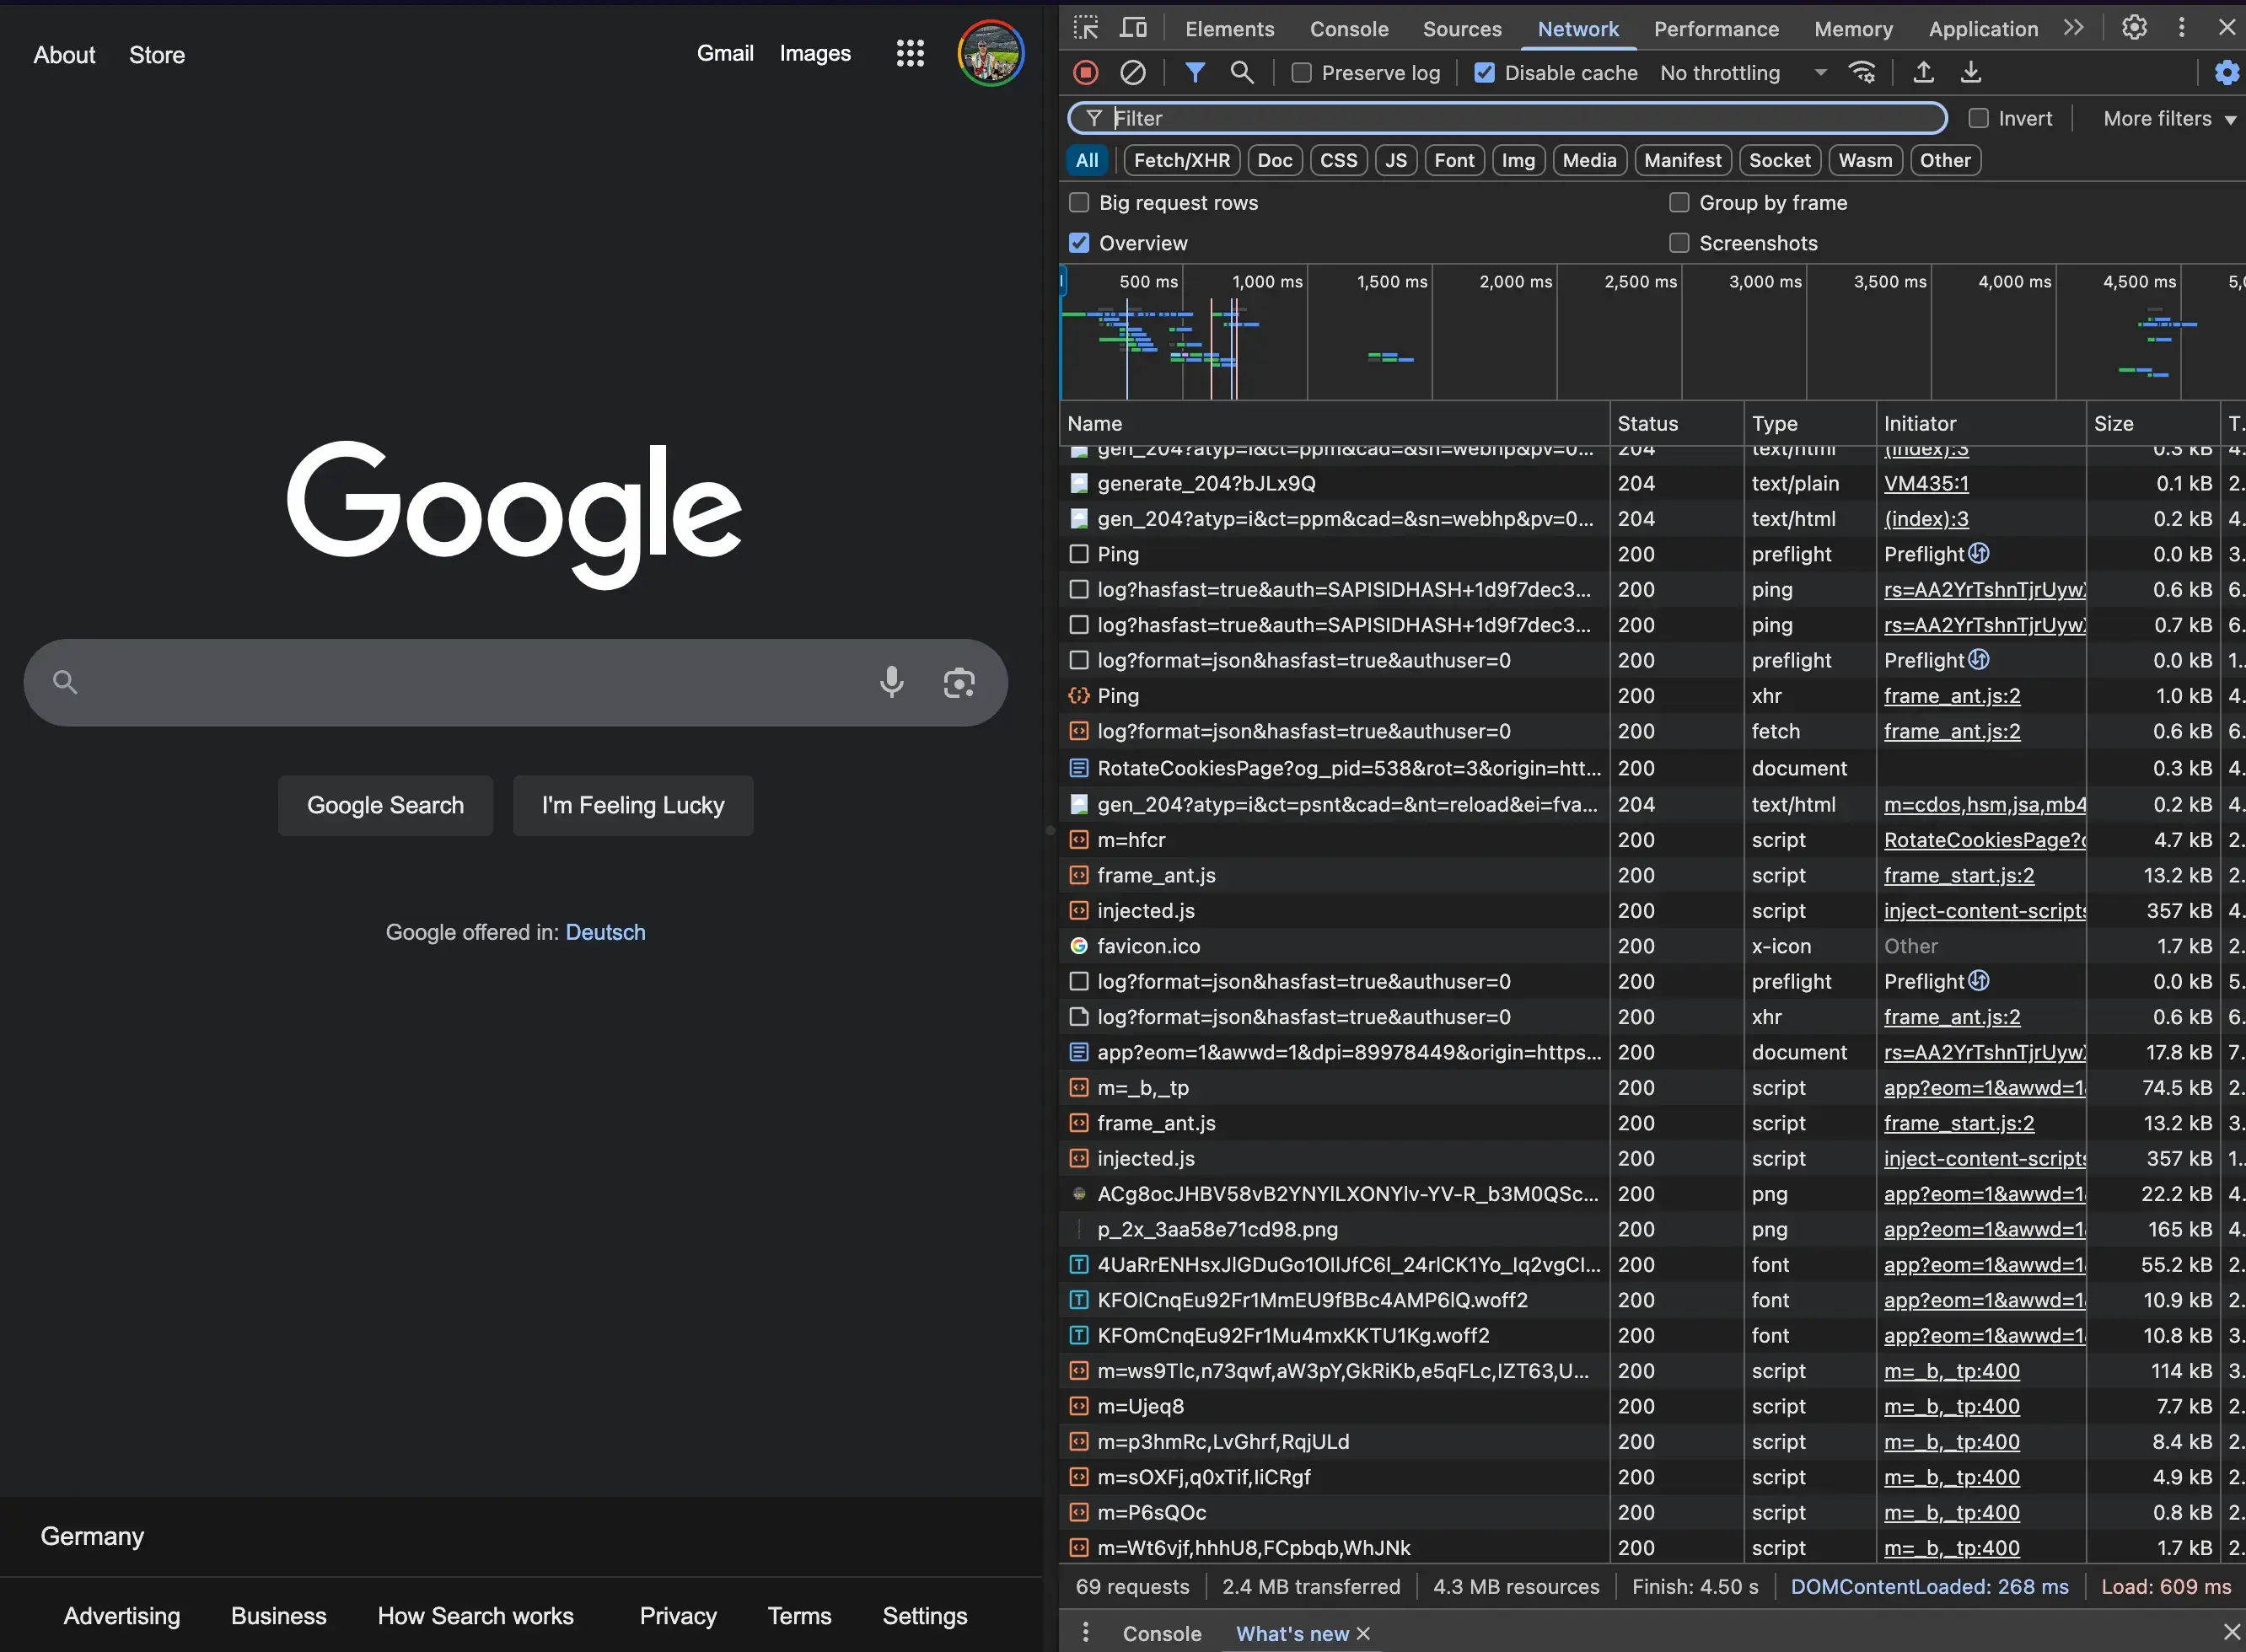
Task: Toggle the network filter funnel icon
Action: [x=1195, y=72]
